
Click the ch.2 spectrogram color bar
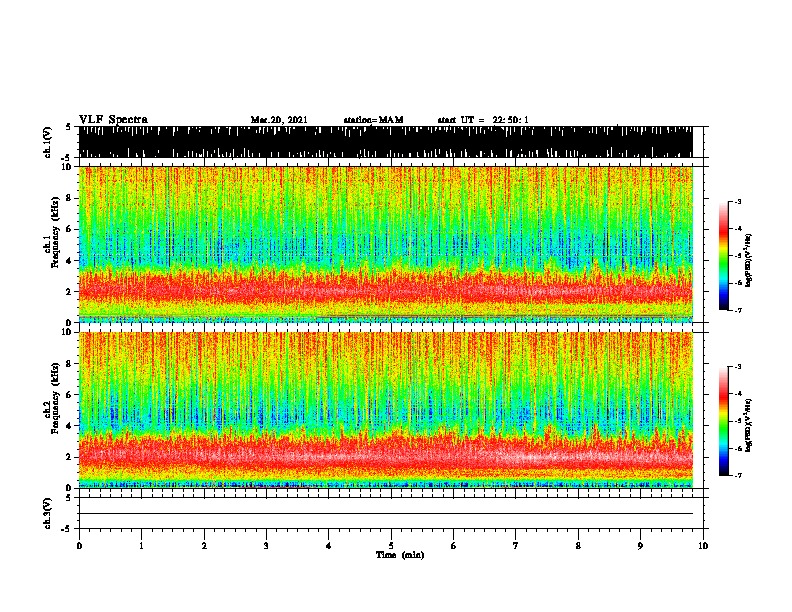pos(723,421)
